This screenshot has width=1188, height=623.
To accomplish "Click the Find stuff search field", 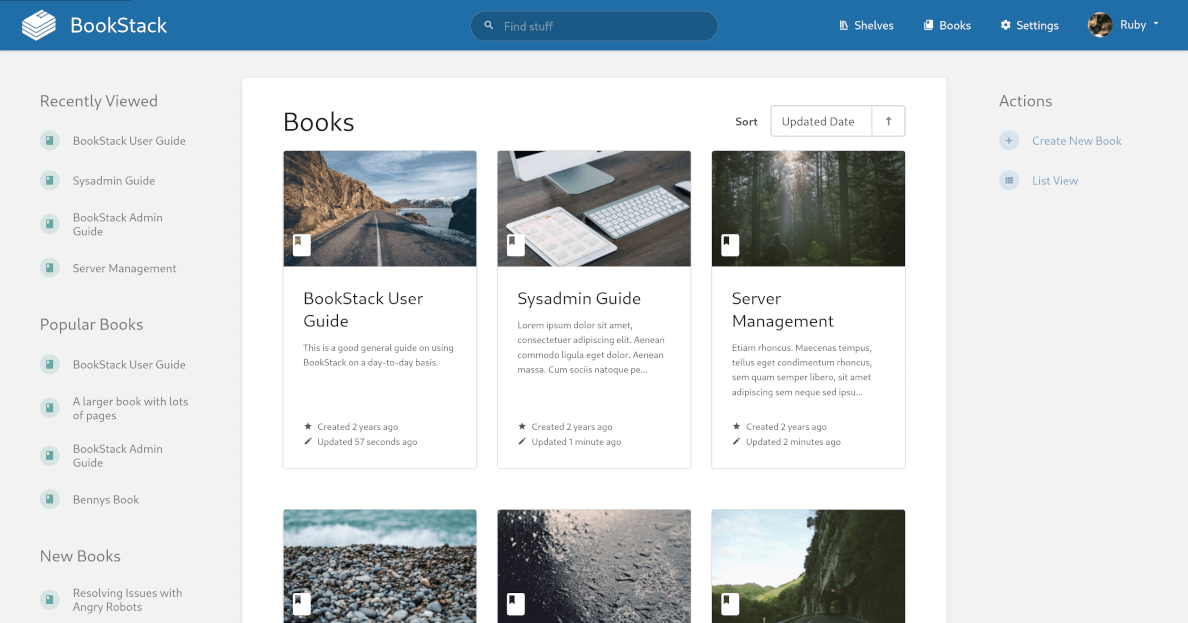I will [x=594, y=26].
